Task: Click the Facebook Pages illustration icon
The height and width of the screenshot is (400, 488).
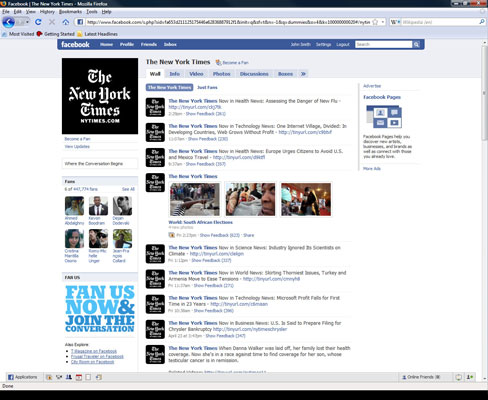Action: point(384,117)
